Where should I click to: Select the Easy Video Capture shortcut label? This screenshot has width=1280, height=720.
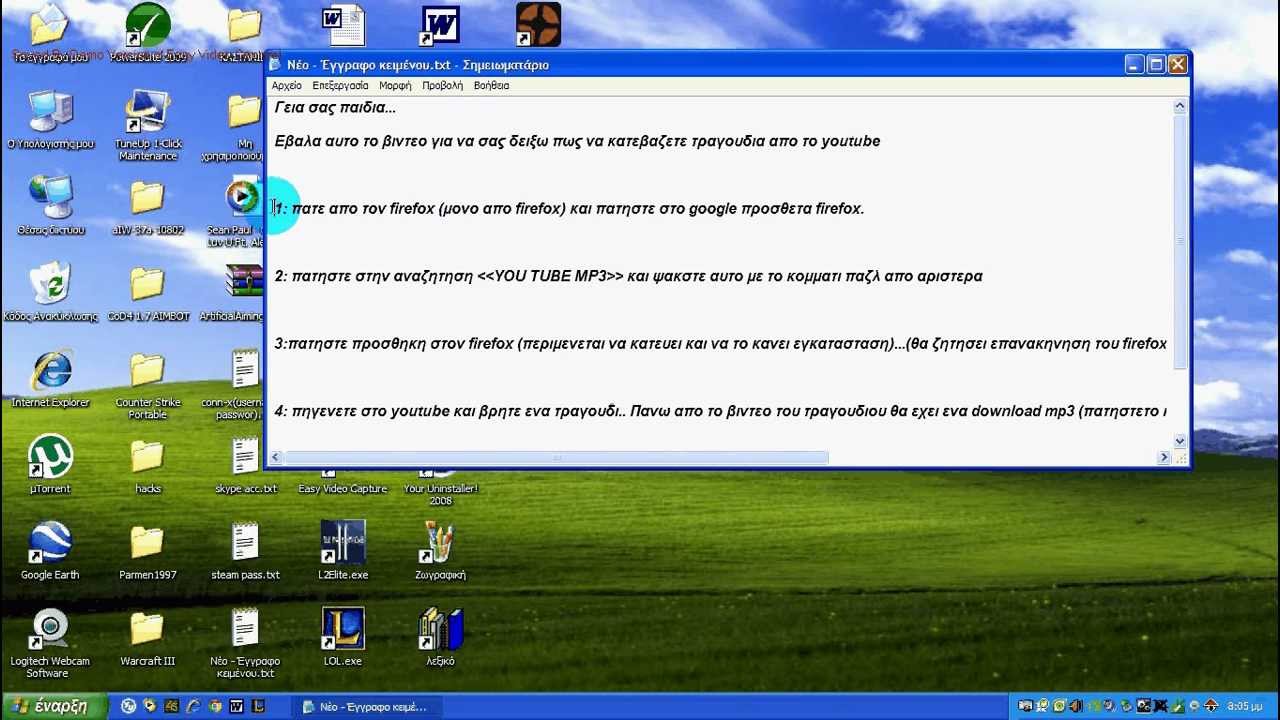[x=343, y=489]
